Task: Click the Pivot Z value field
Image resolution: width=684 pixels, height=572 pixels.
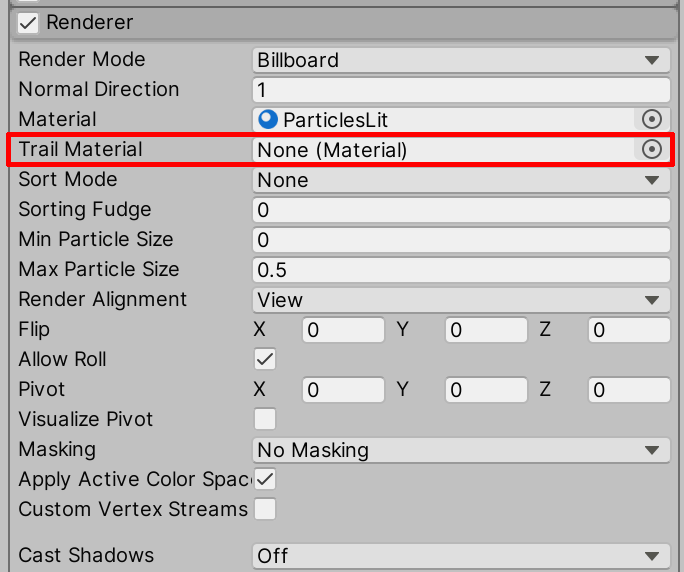Action: coord(629,390)
